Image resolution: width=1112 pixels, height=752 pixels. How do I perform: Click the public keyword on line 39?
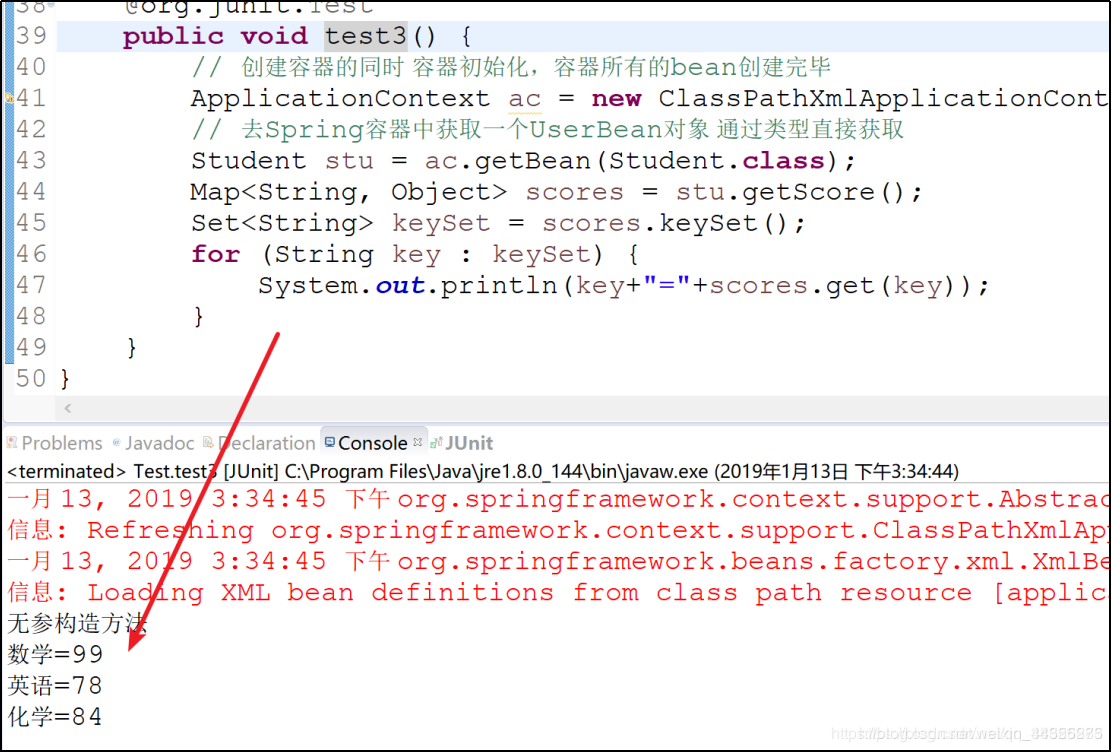[x=173, y=35]
